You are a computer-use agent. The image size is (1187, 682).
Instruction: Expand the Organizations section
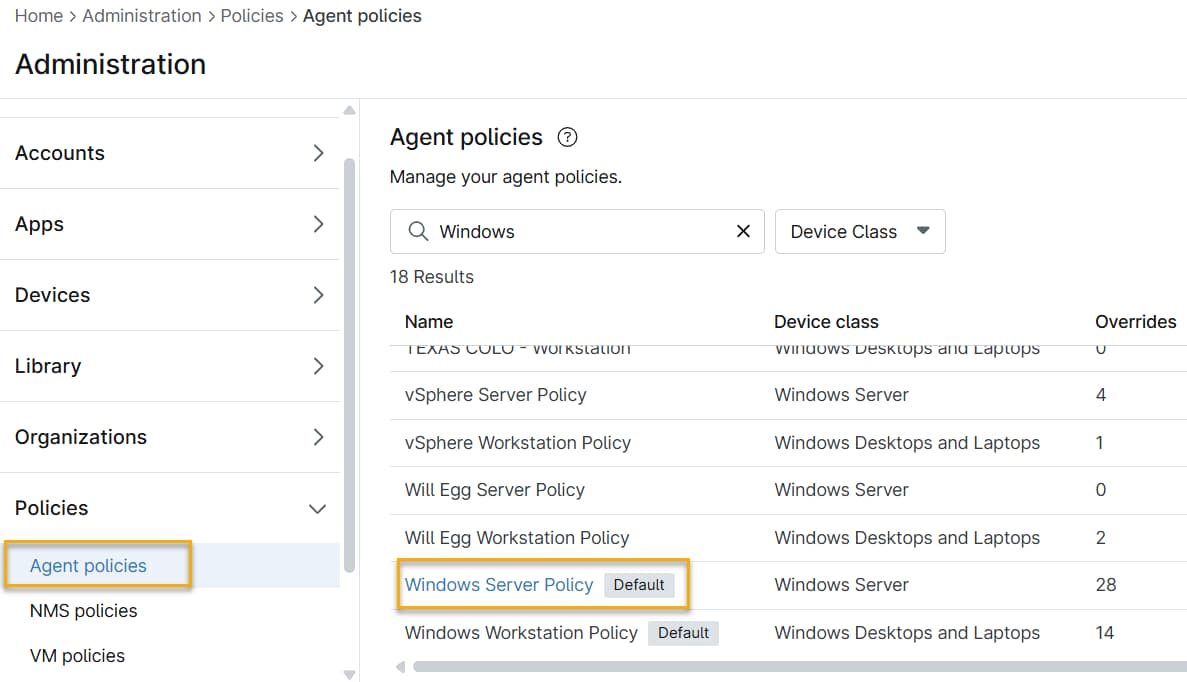(x=170, y=437)
